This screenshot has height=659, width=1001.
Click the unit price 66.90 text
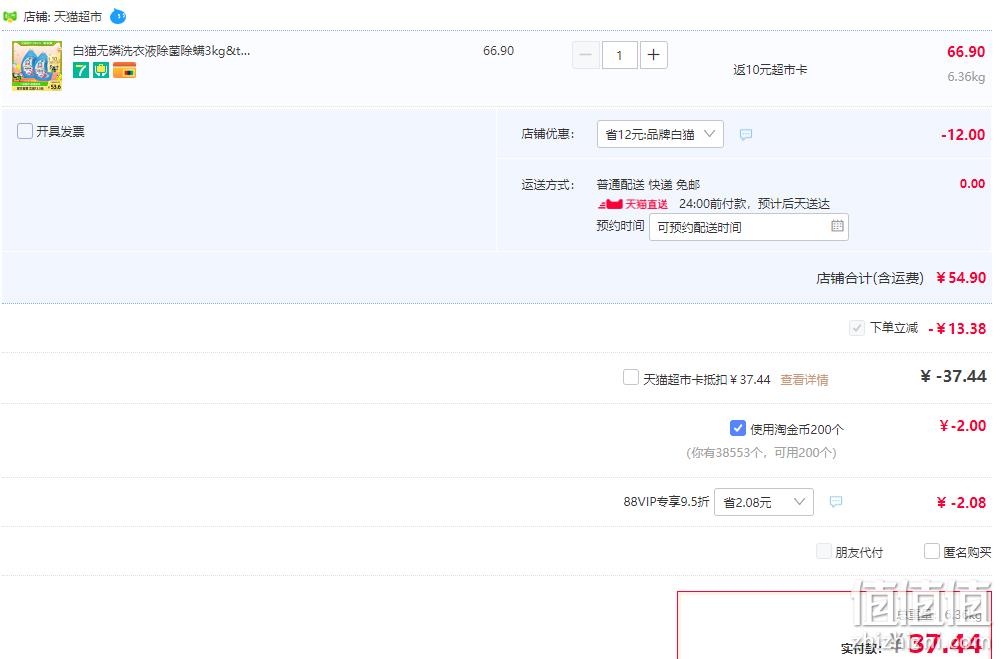pyautogui.click(x=498, y=51)
